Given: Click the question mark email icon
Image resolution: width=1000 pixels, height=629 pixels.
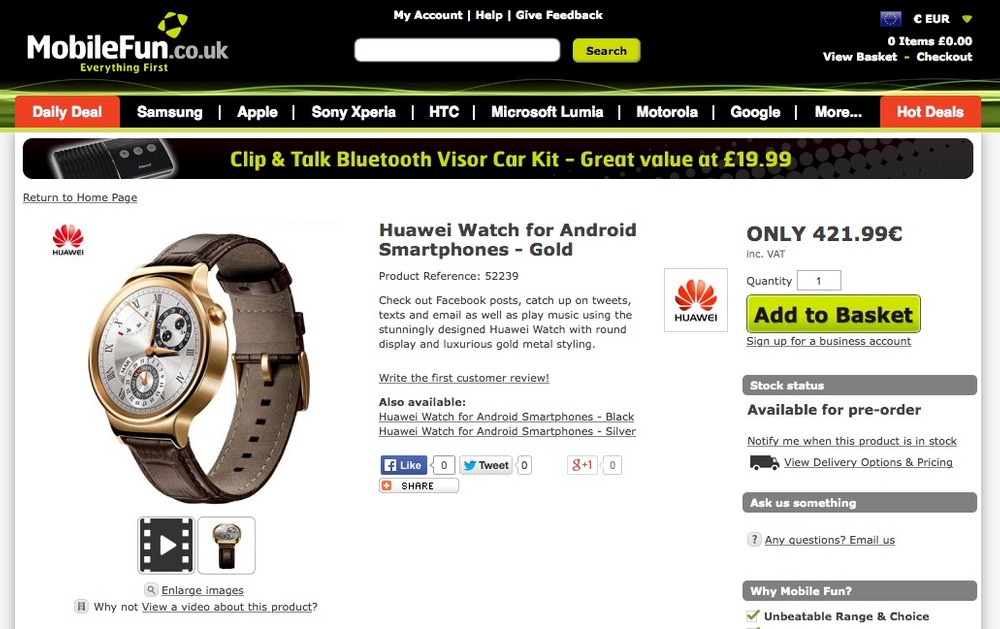Looking at the screenshot, I should [x=754, y=539].
